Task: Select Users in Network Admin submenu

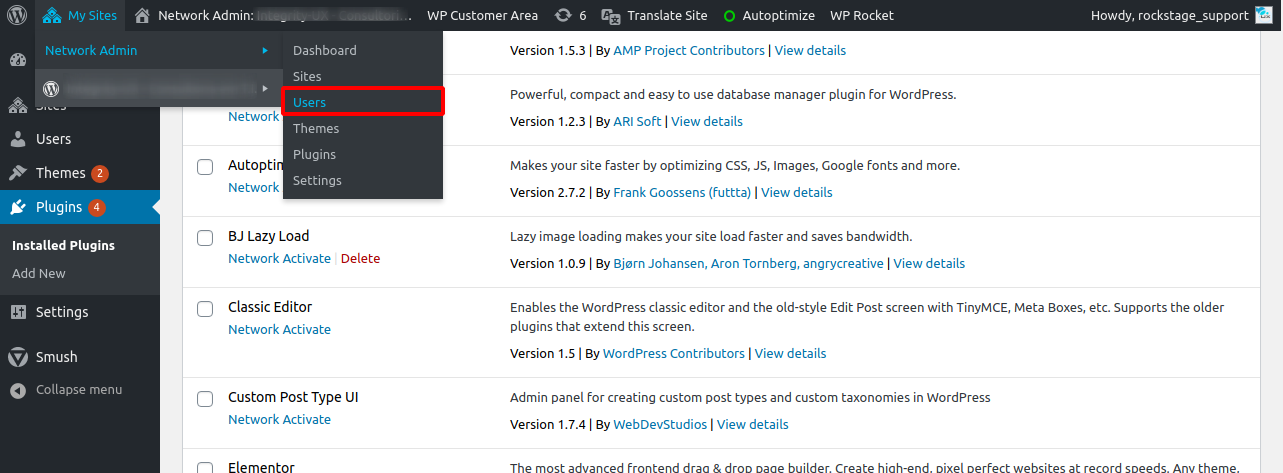Action: click(x=310, y=102)
